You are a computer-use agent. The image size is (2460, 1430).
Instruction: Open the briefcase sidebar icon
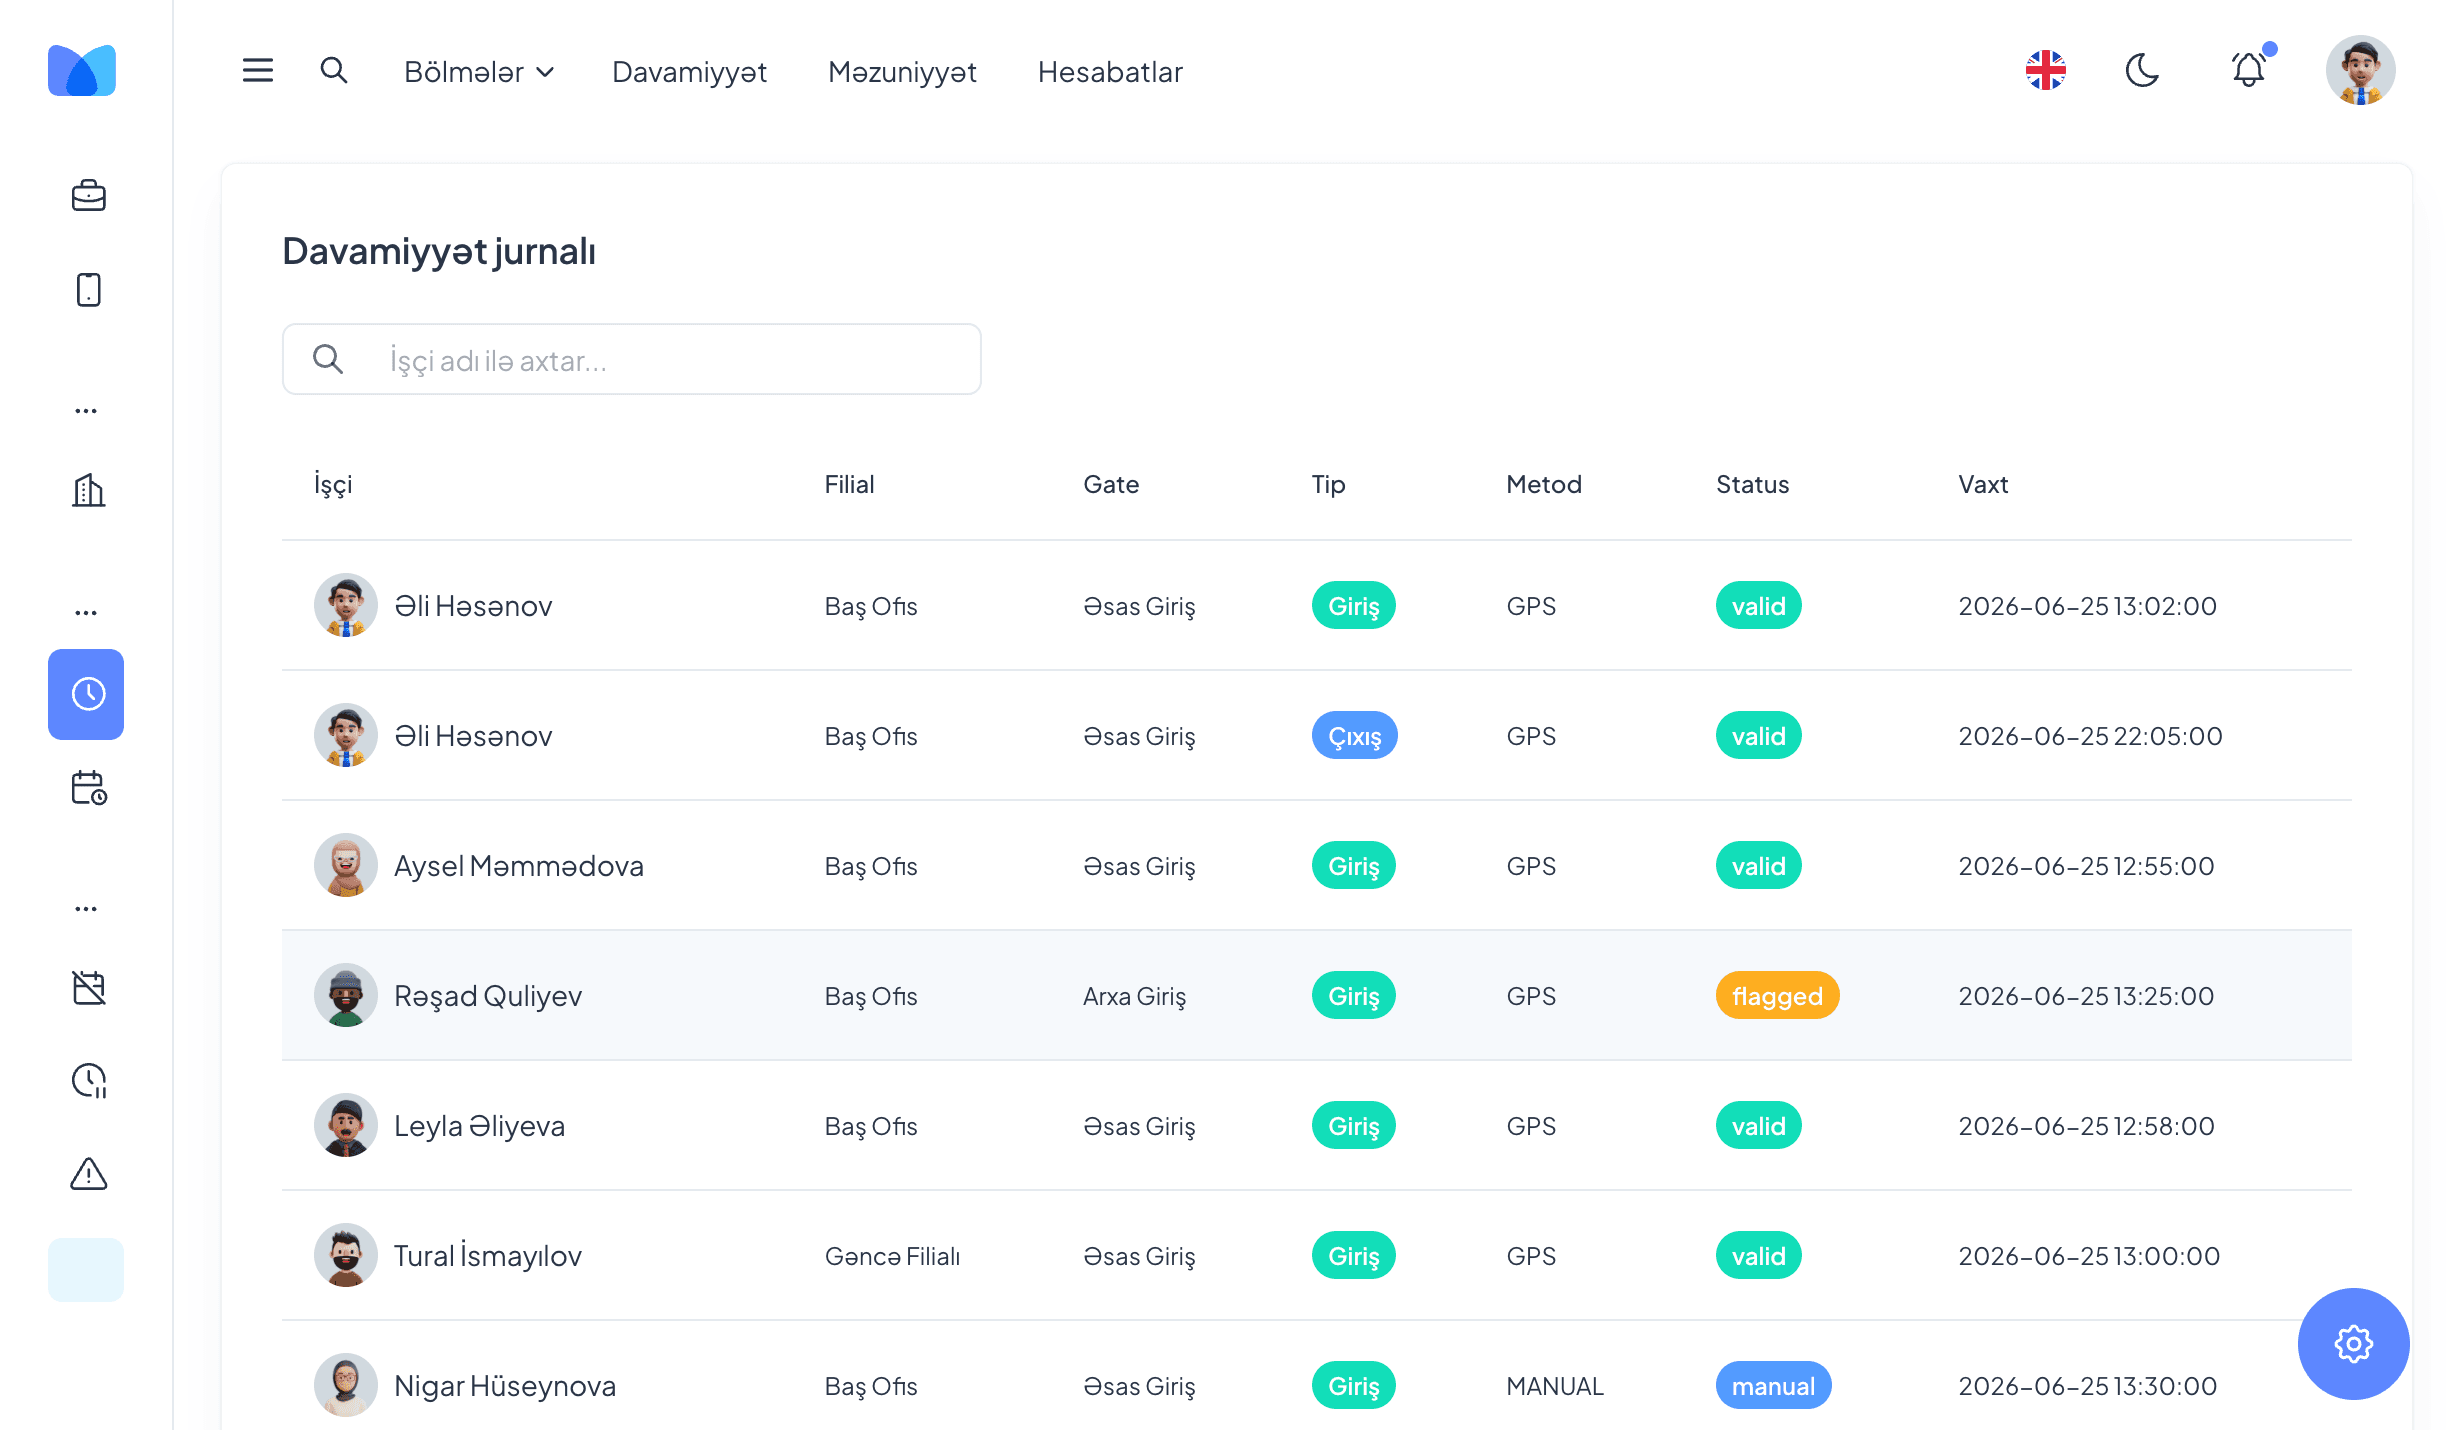point(88,195)
